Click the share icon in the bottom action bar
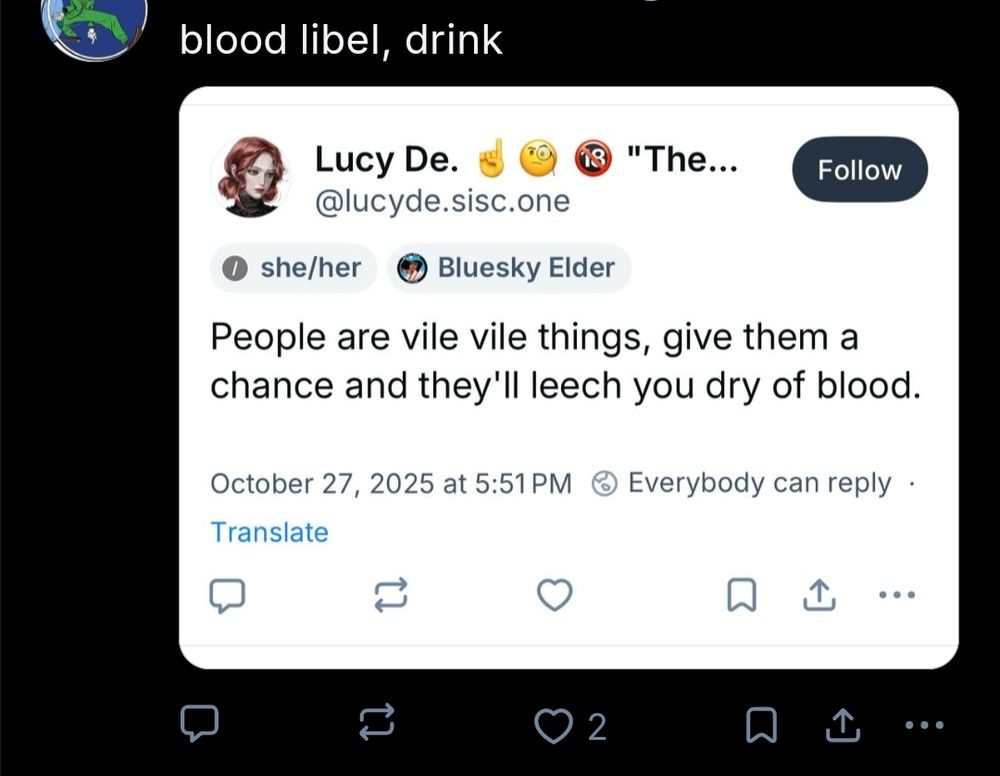 tap(841, 722)
